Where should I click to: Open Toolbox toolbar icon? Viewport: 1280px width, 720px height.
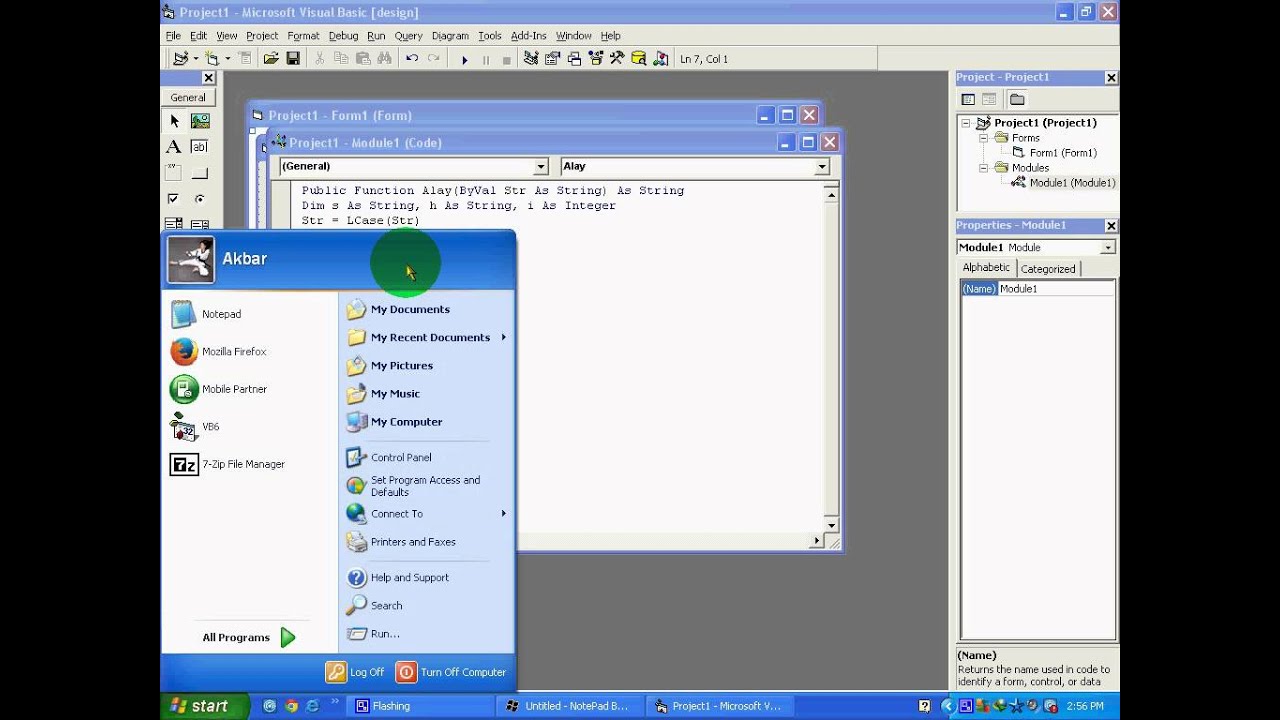coord(617,59)
